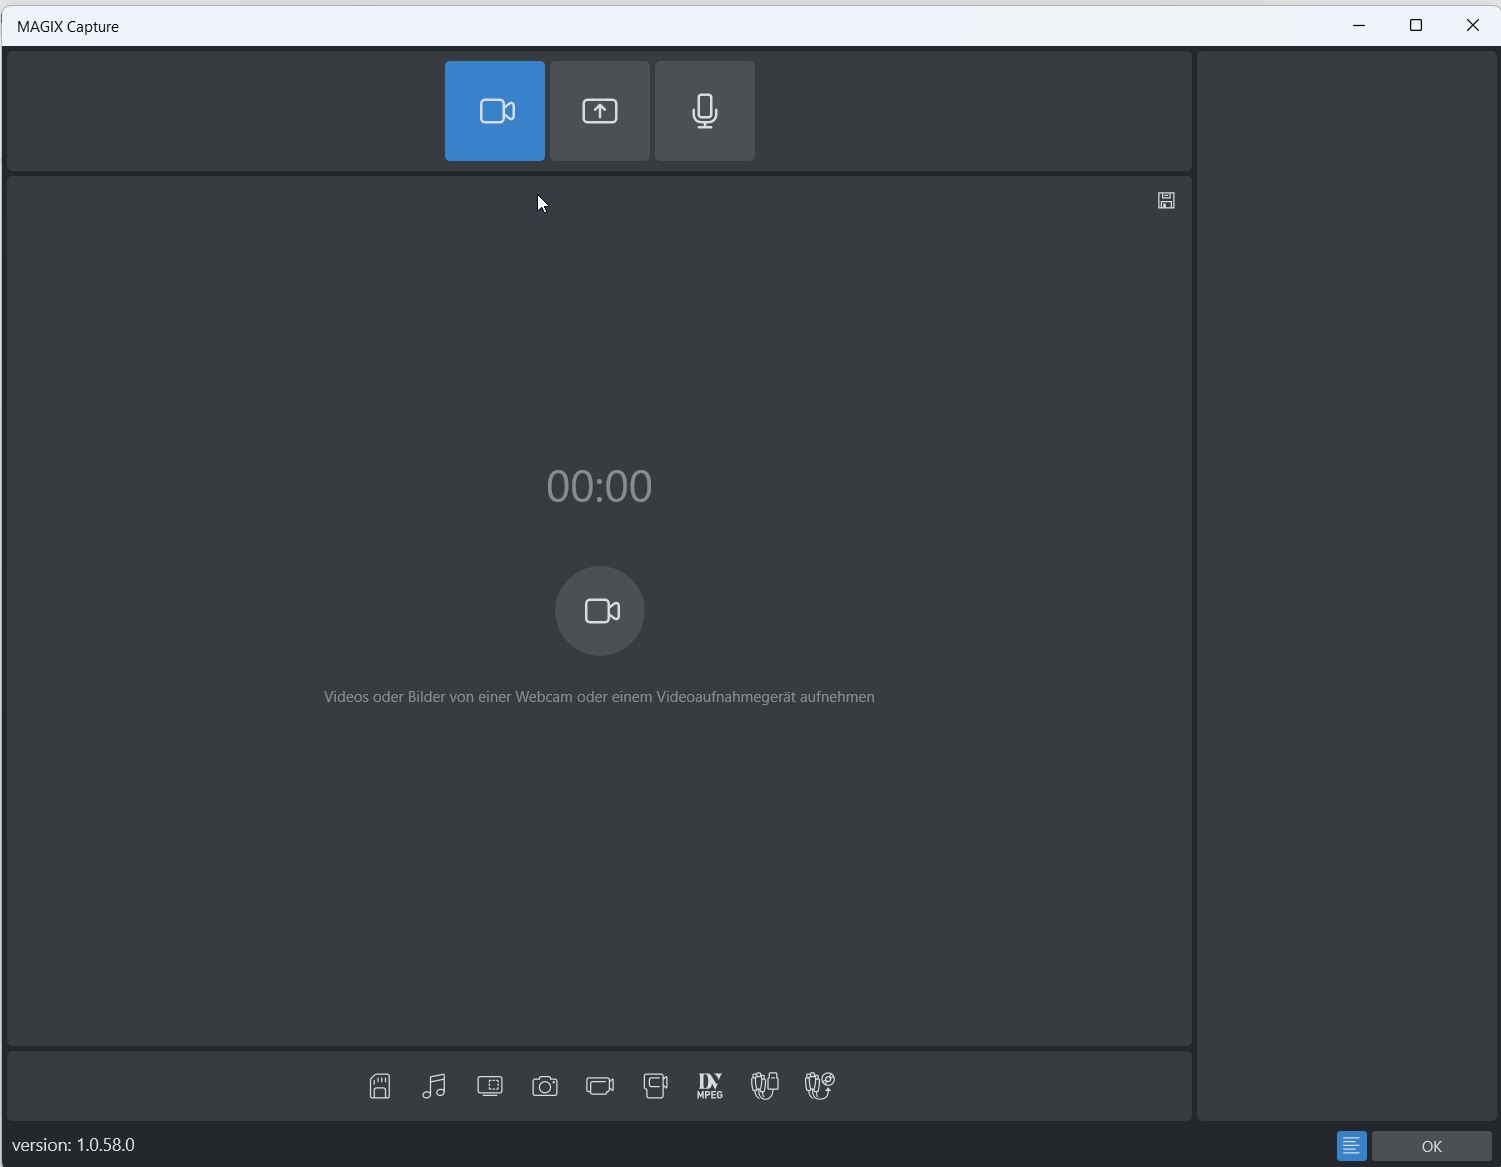This screenshot has height=1167, width=1501.
Task: Confirm with the OK button
Action: coord(1432,1146)
